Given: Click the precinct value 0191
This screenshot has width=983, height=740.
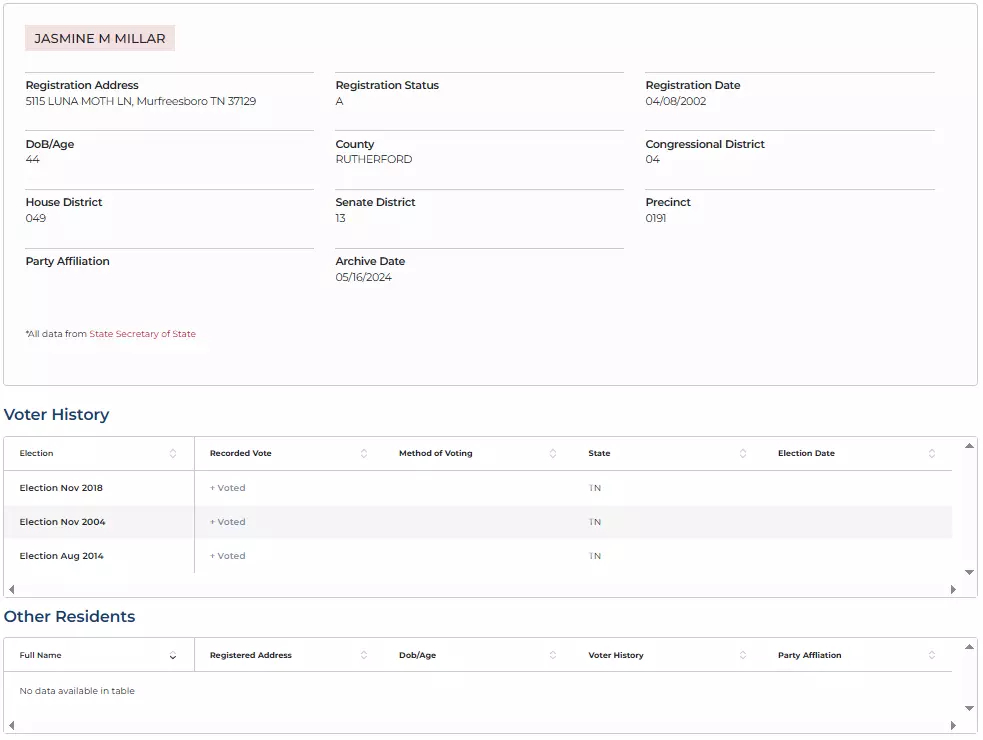Looking at the screenshot, I should click(656, 218).
